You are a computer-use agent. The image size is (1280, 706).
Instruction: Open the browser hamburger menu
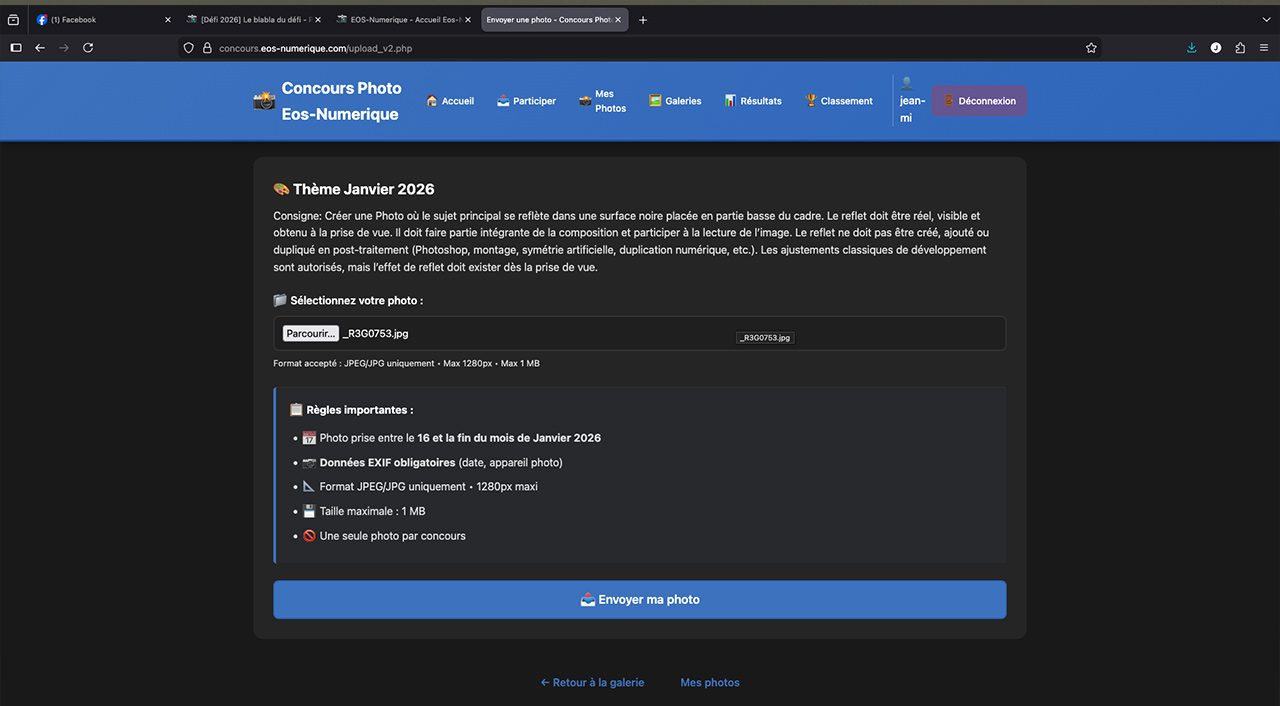(1264, 48)
